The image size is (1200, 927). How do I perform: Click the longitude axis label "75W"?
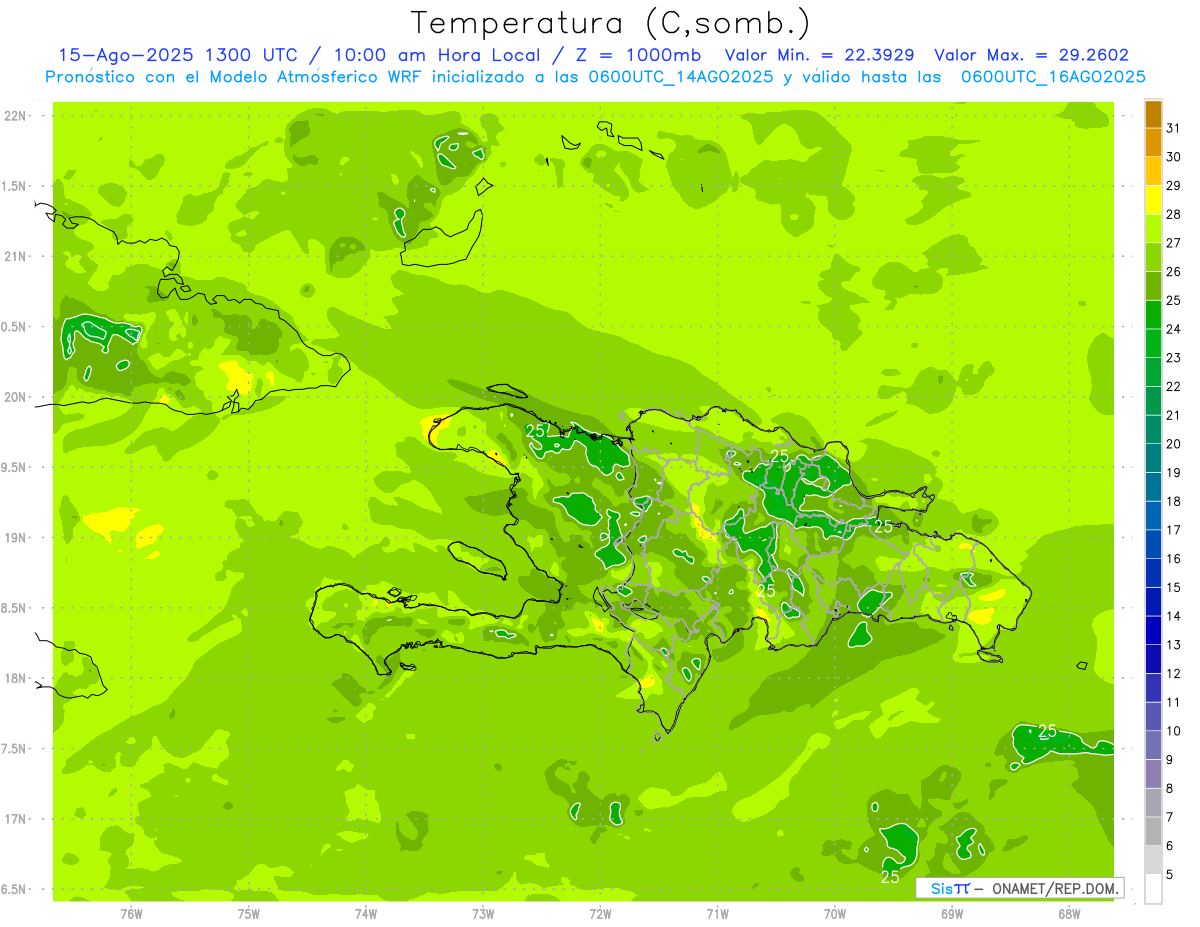pos(249,913)
